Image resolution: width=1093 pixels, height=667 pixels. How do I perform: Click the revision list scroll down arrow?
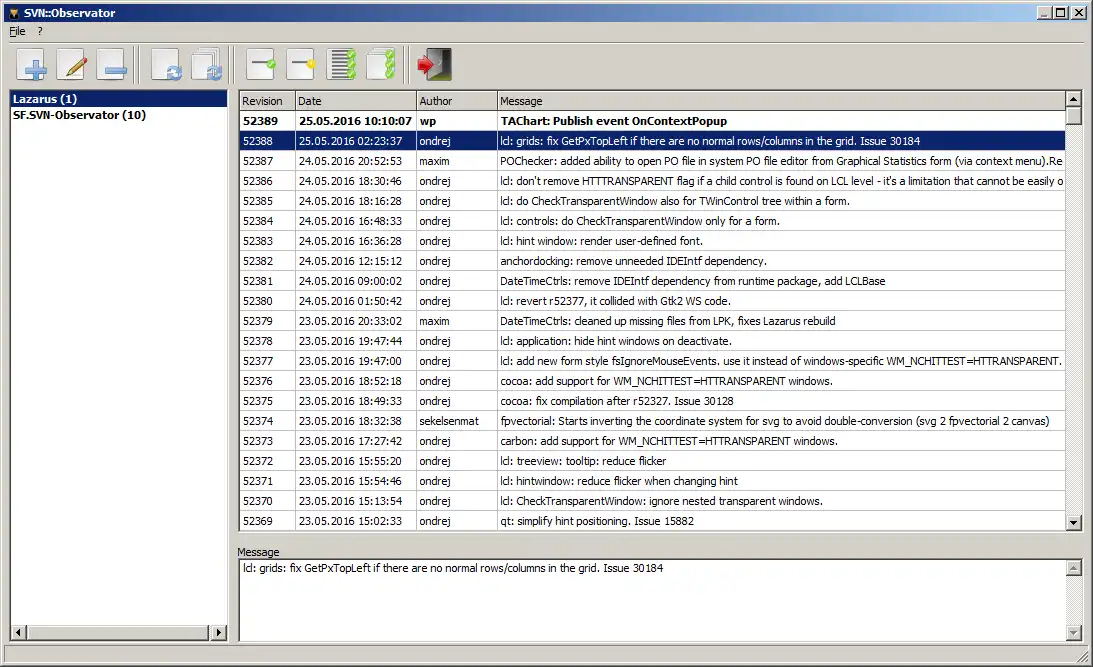[1073, 522]
